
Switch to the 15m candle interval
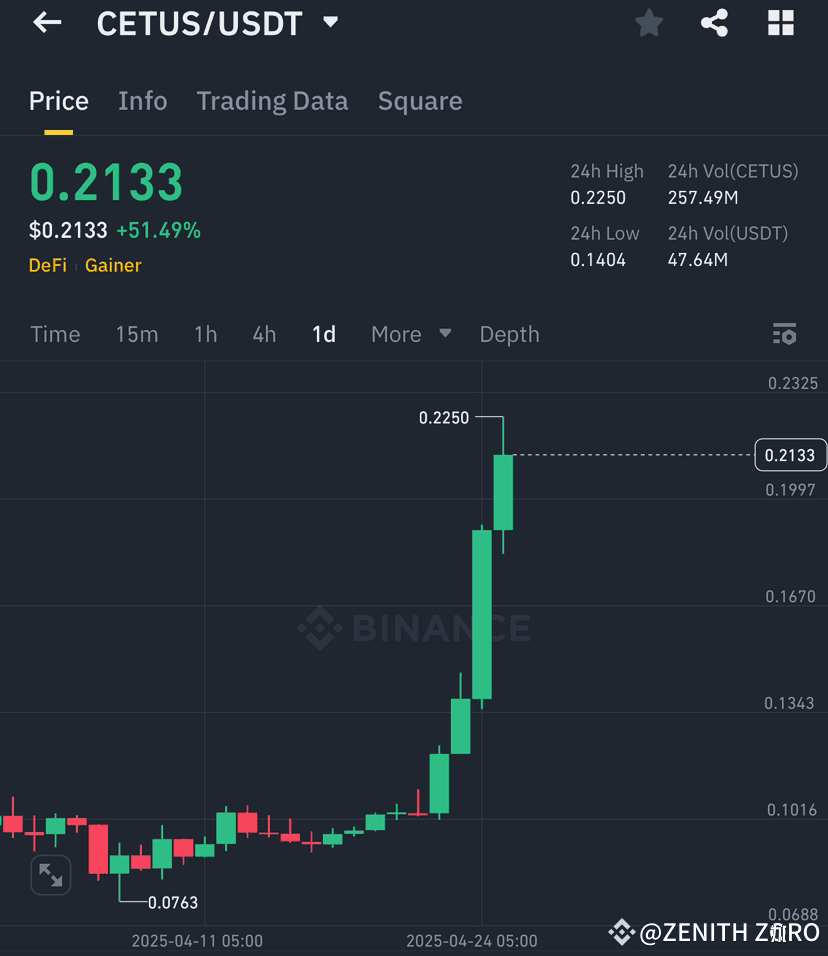click(x=137, y=334)
